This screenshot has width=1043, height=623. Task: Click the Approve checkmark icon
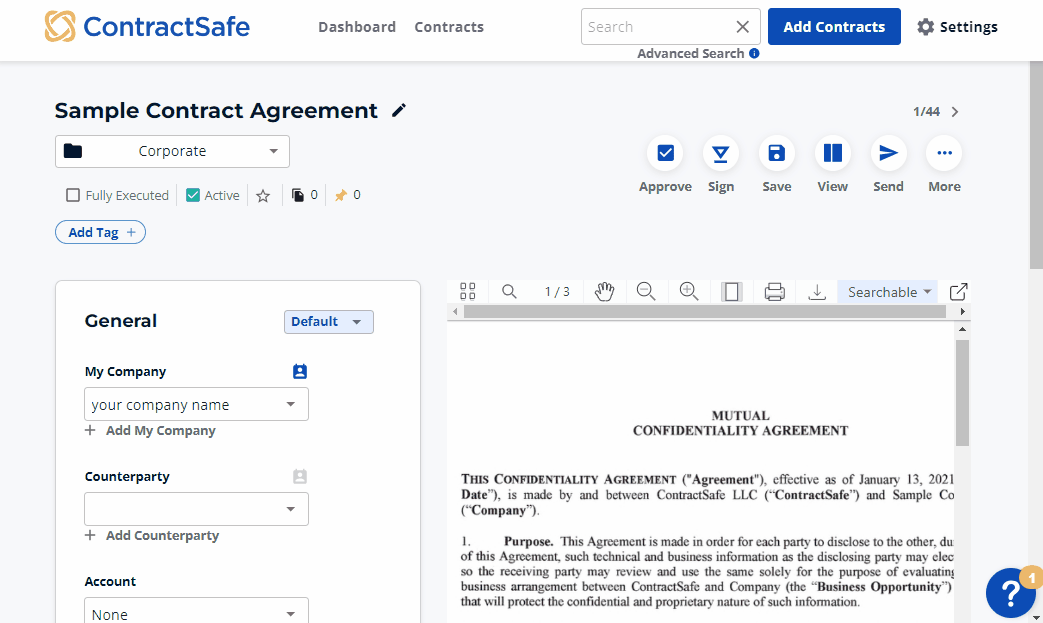665,153
